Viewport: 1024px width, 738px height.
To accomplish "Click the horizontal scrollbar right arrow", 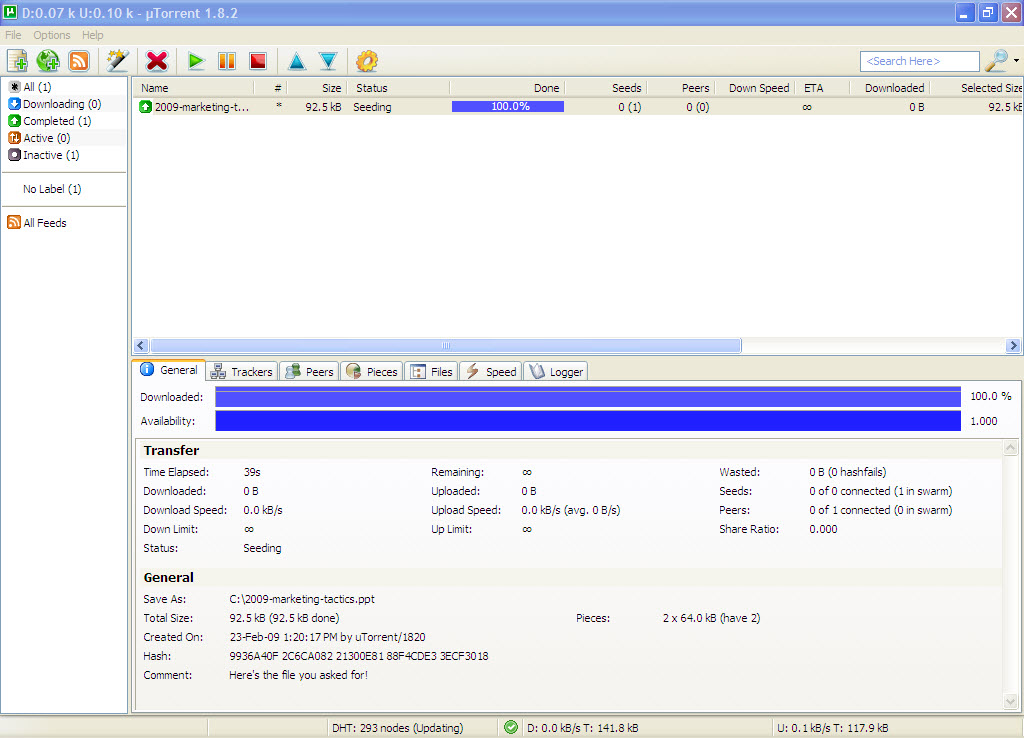I will click(1014, 345).
